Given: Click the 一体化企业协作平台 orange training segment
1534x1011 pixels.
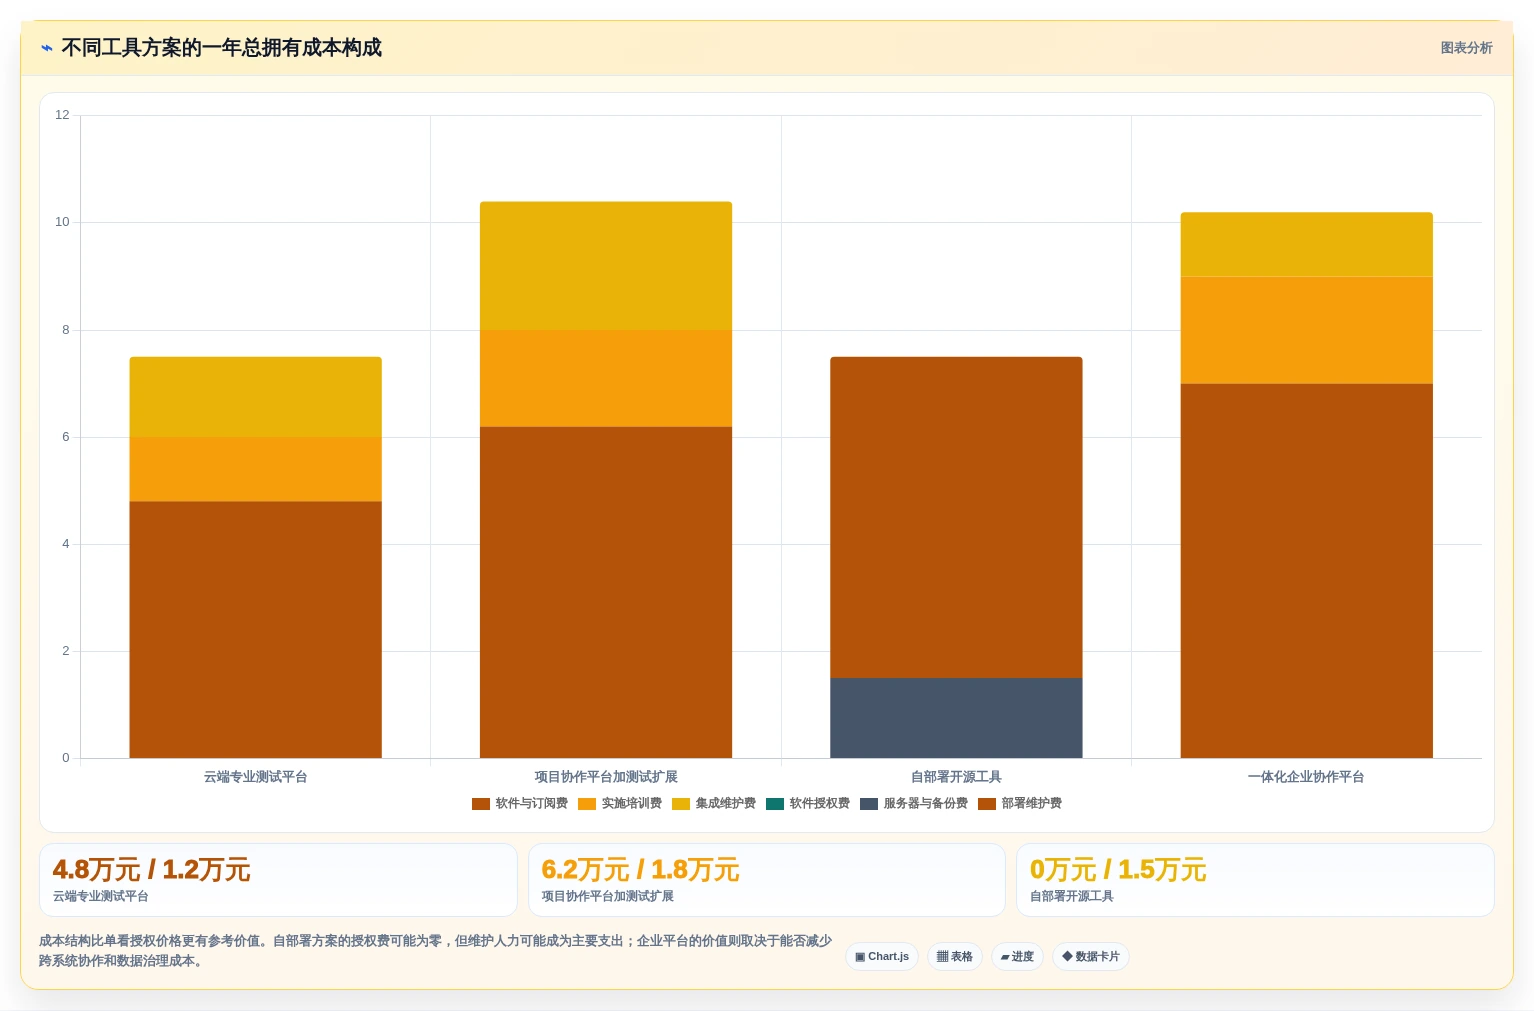Looking at the screenshot, I should [1306, 330].
